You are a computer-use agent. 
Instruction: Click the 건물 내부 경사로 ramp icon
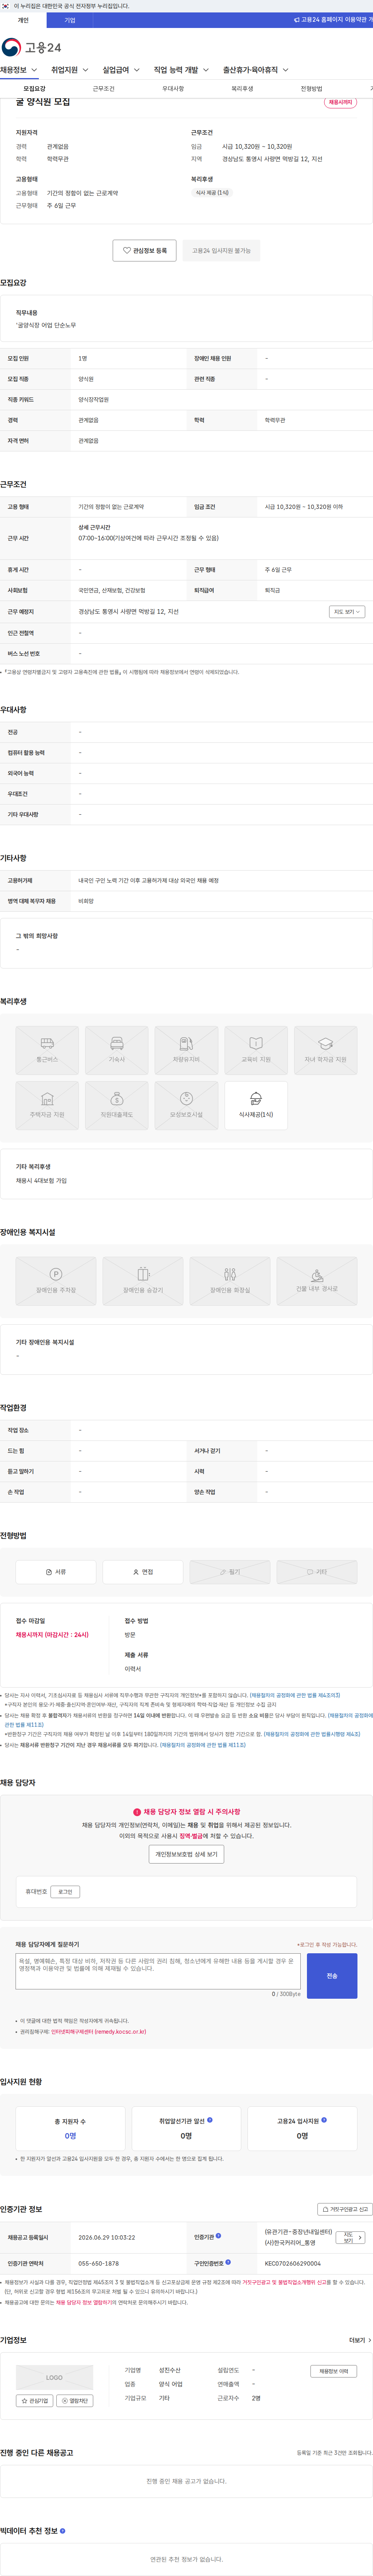[x=317, y=1281]
